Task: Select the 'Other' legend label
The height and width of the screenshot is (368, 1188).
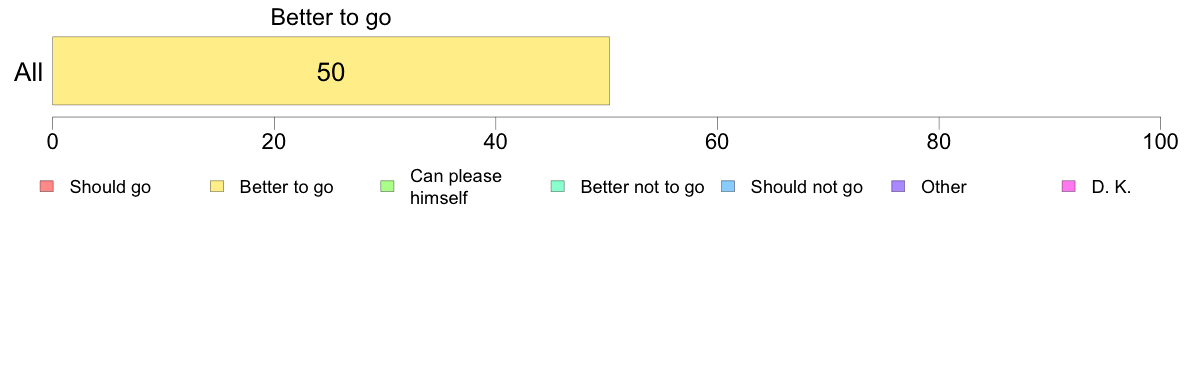Action: (944, 187)
